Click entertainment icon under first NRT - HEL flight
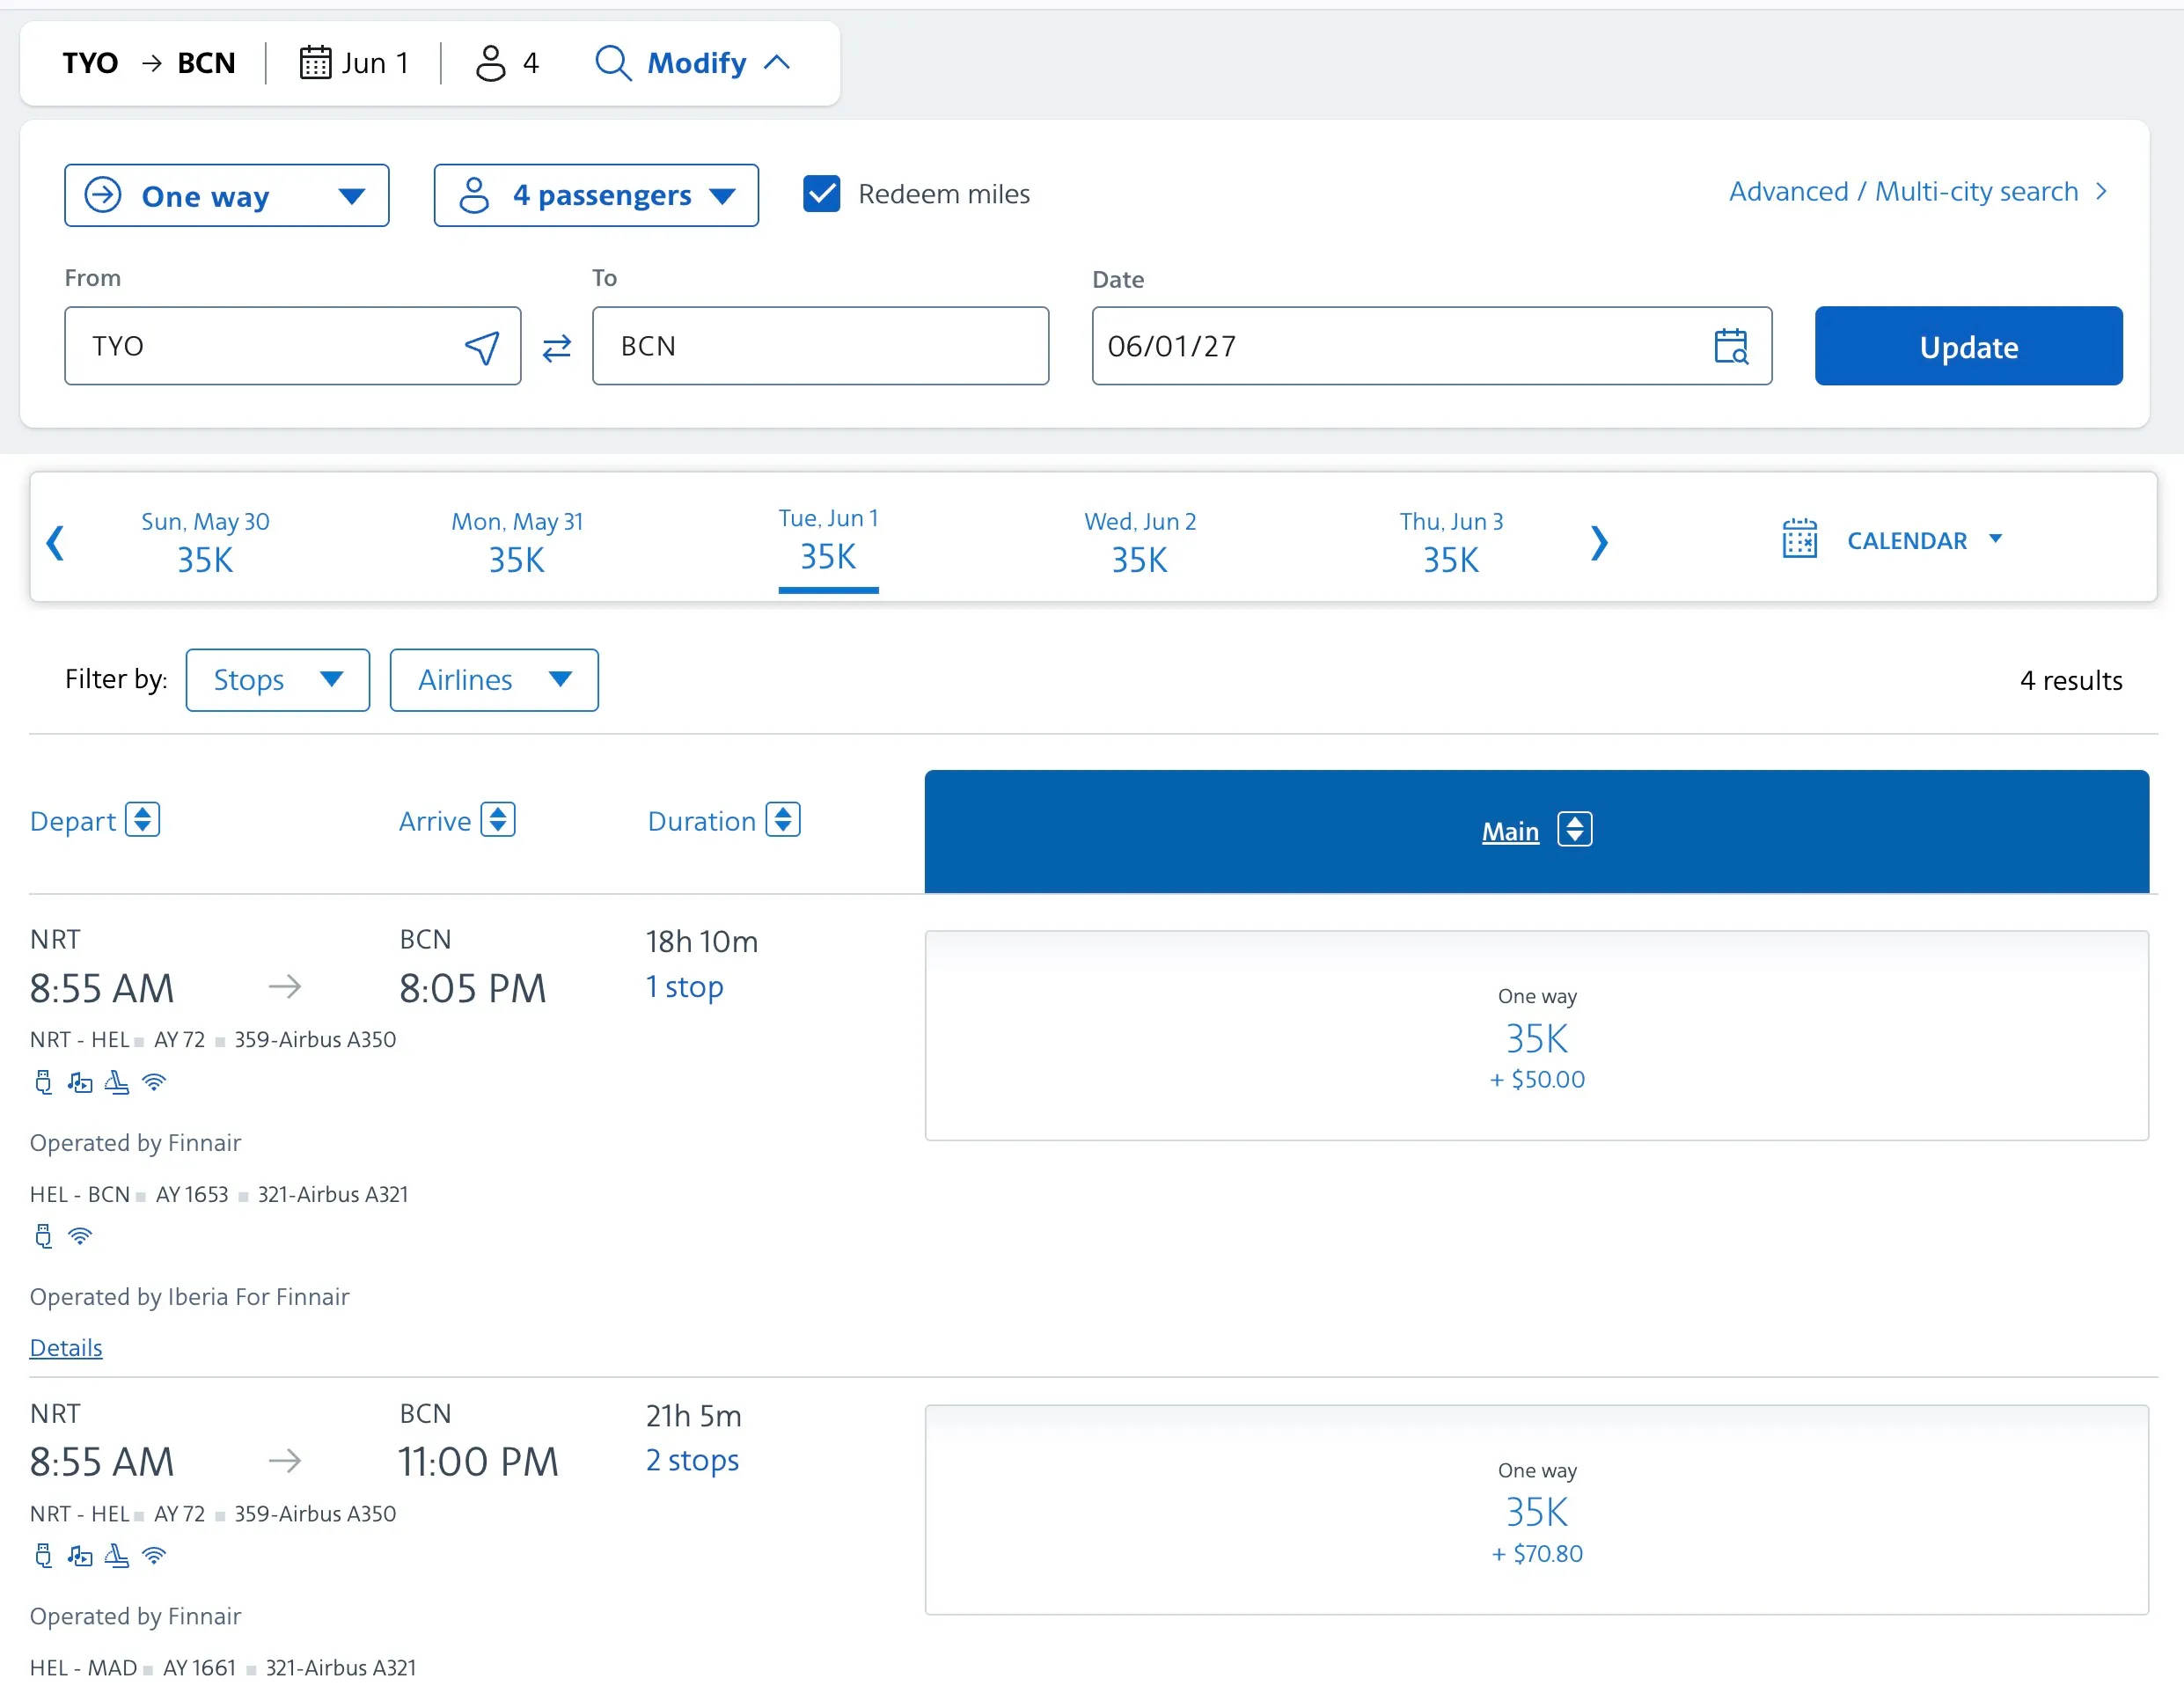2184x1693 pixels. click(x=80, y=1082)
